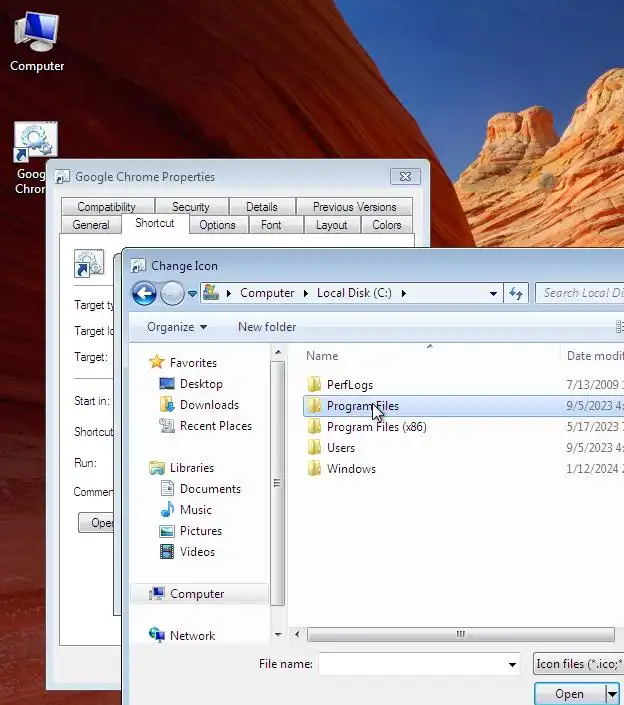Click the 1/12/2024 date of Windows
624x705 pixels.
click(595, 469)
